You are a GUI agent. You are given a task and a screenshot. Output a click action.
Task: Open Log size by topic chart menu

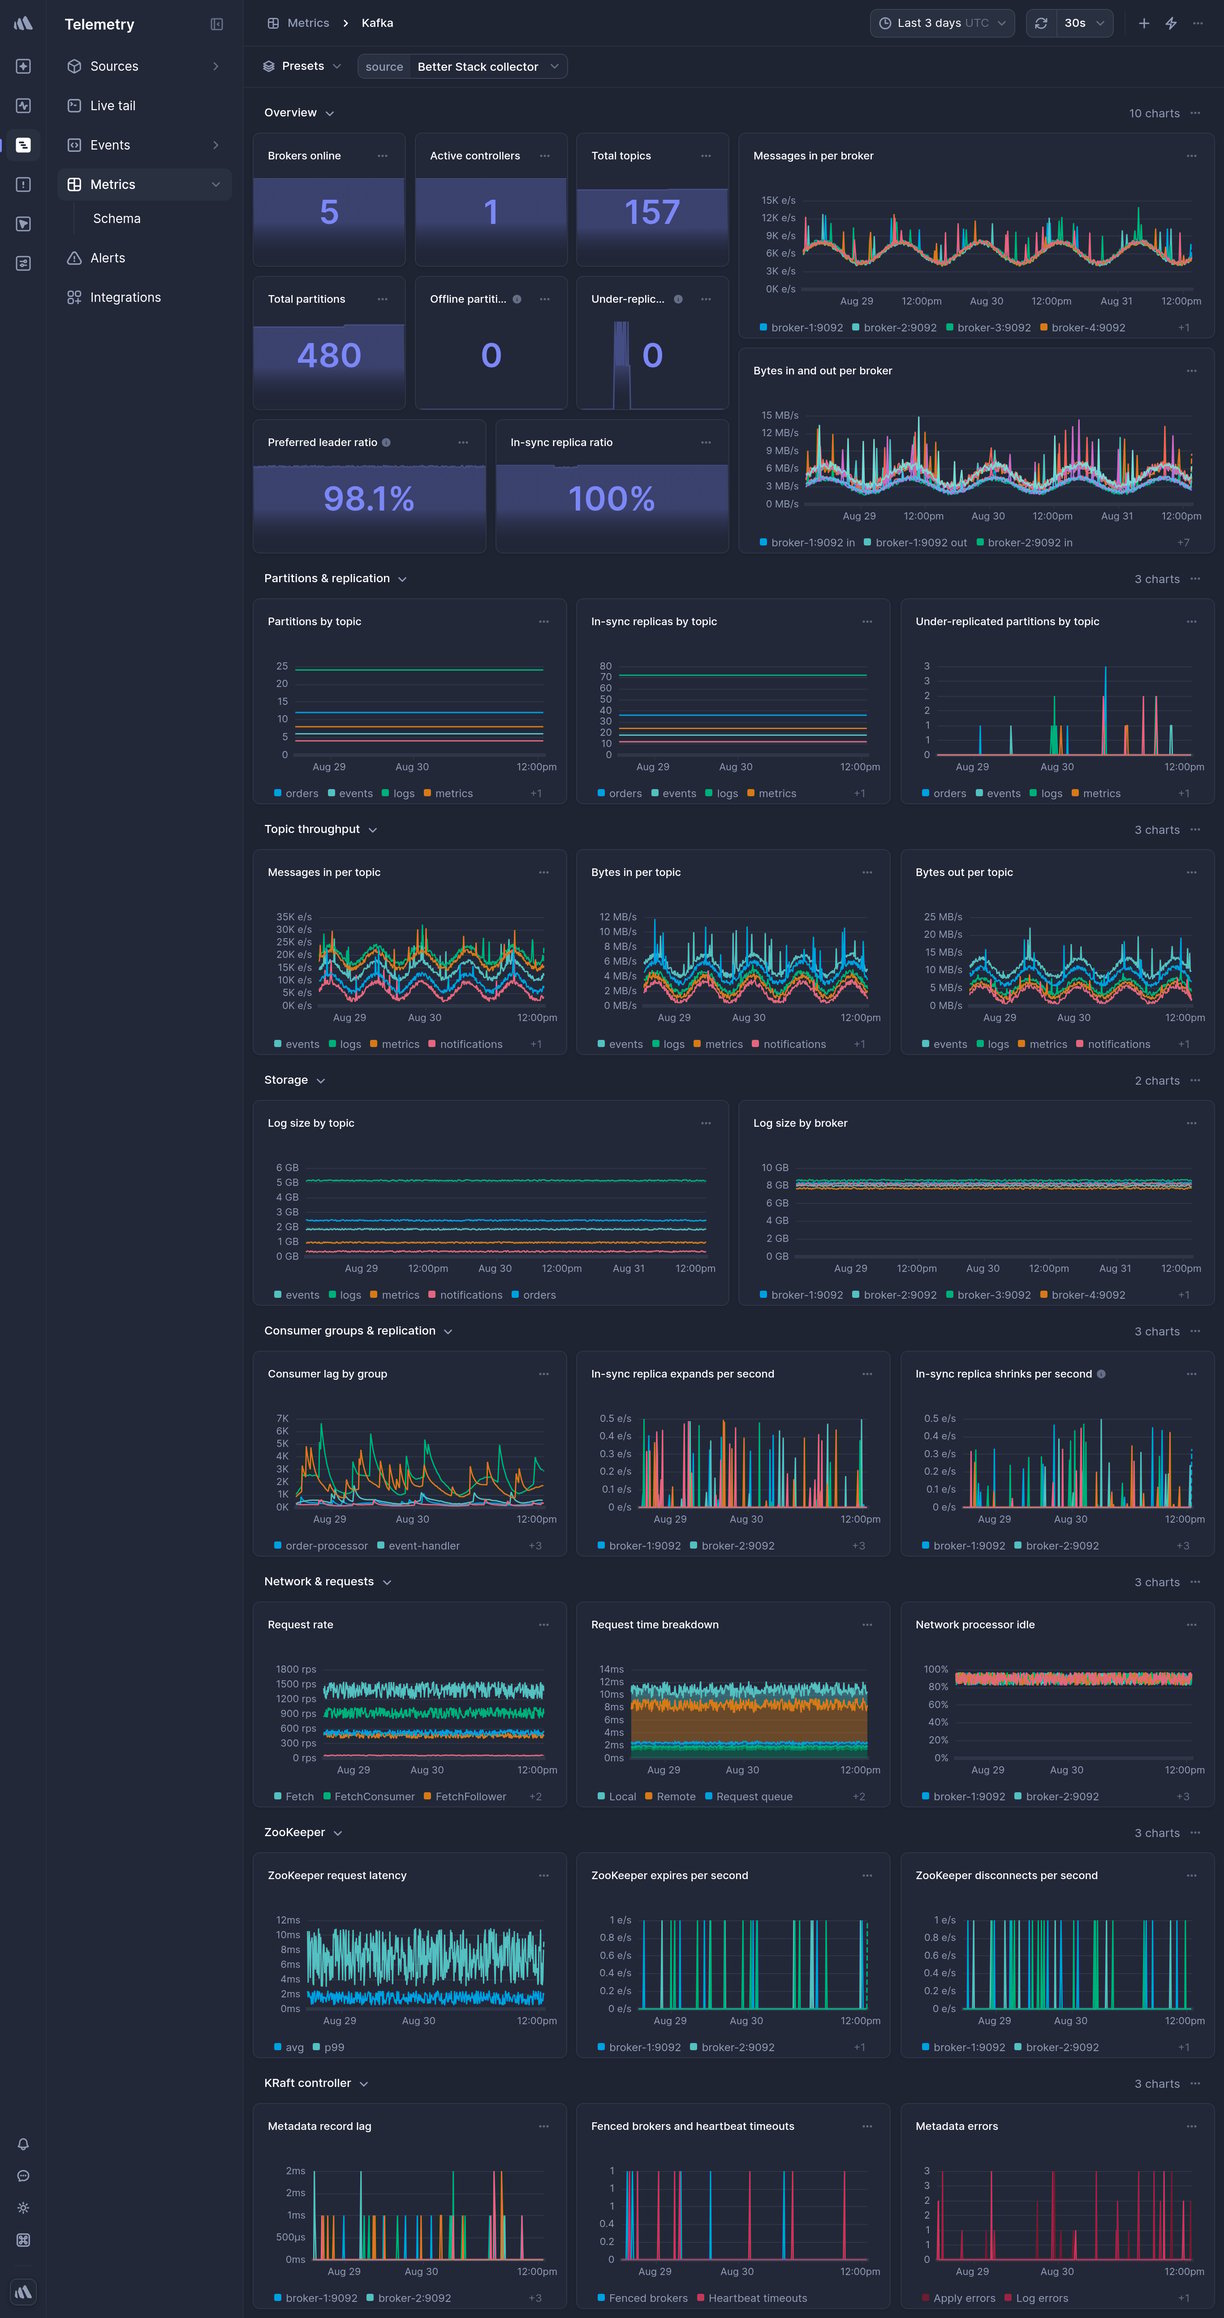pos(706,1123)
